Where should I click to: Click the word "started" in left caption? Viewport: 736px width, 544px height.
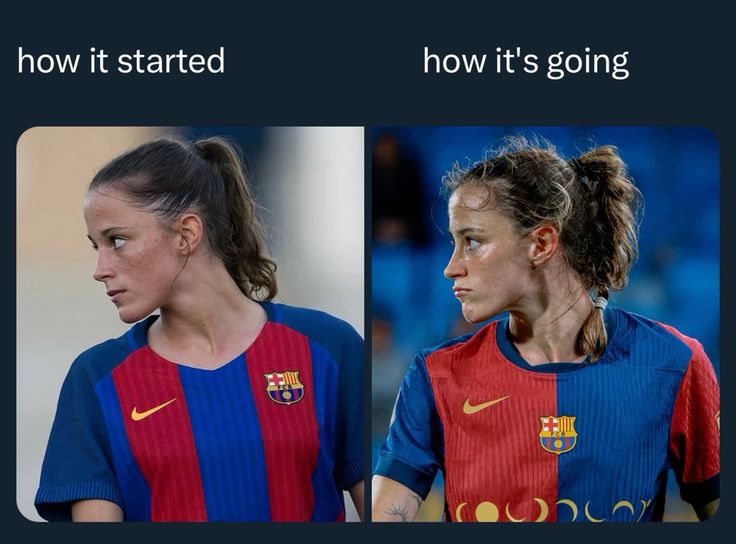(171, 61)
